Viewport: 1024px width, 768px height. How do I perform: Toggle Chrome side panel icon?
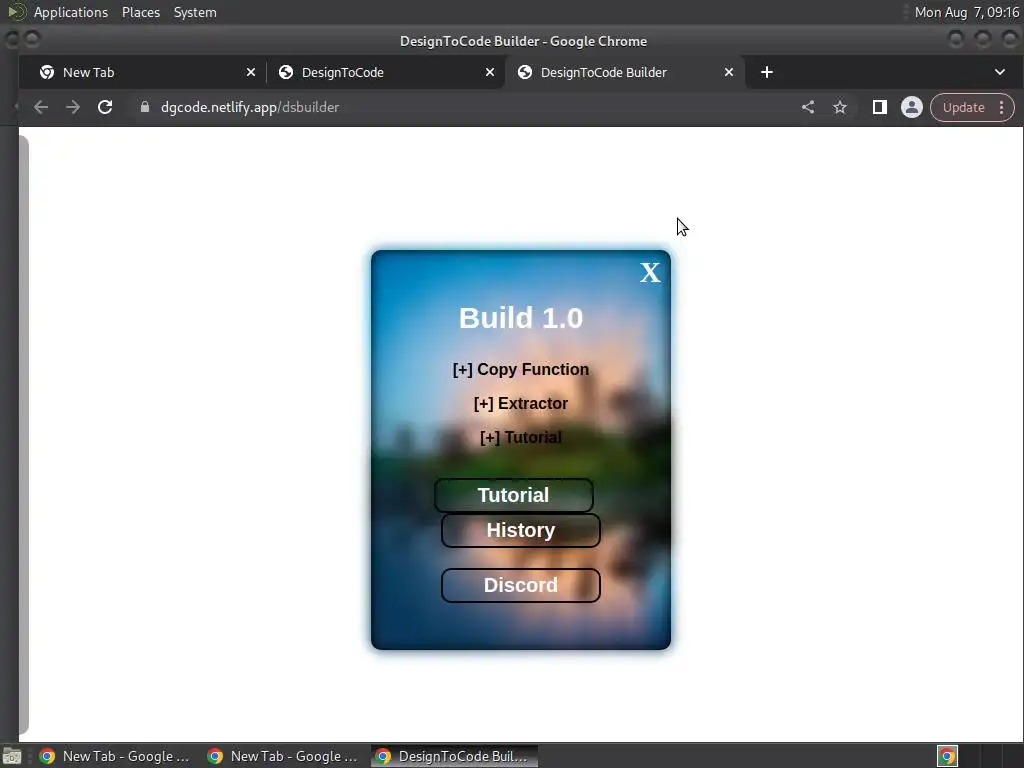[x=880, y=107]
